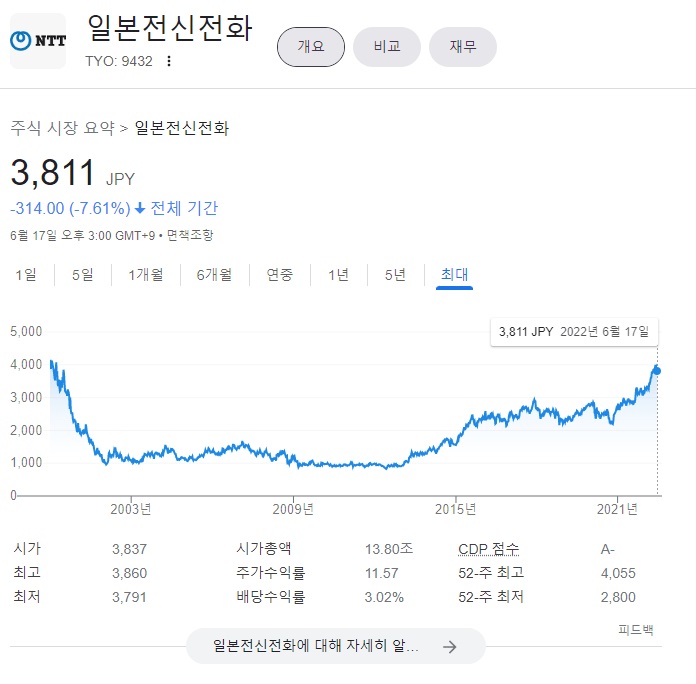Image resolution: width=696 pixels, height=684 pixels.
Task: Click the NTT company logo
Action: [37, 41]
